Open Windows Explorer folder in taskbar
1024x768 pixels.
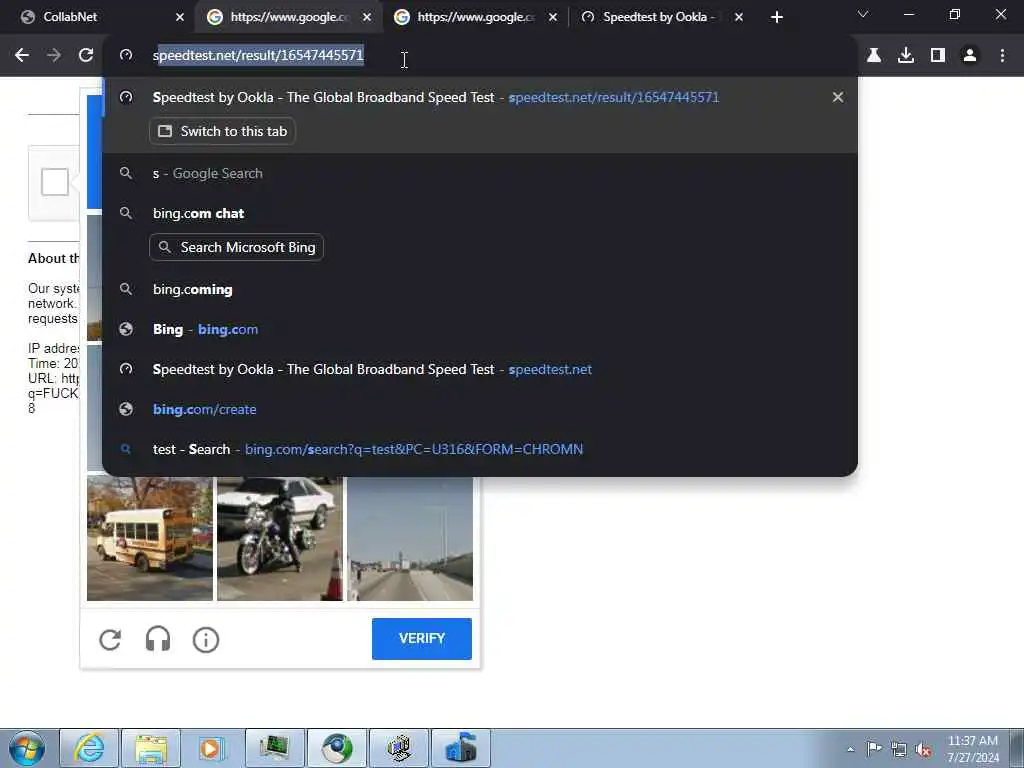[151, 748]
